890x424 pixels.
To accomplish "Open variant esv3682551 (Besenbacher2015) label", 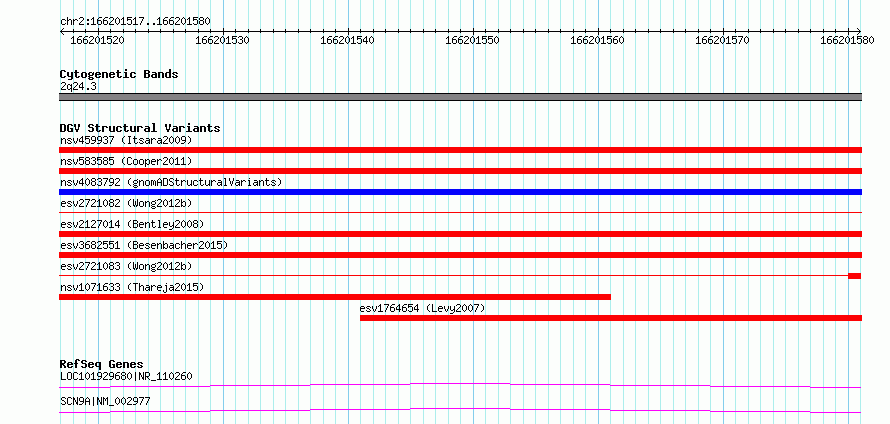I will 144,245.
